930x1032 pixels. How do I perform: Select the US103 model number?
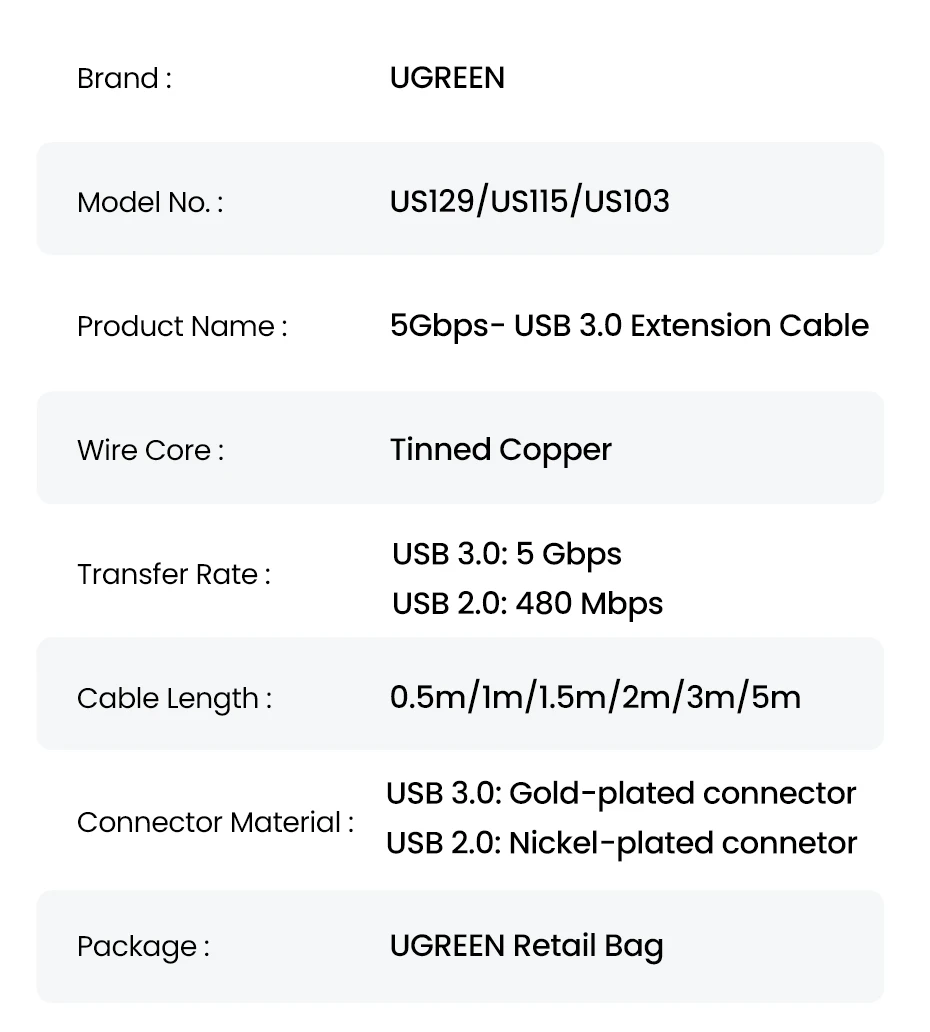click(x=627, y=201)
